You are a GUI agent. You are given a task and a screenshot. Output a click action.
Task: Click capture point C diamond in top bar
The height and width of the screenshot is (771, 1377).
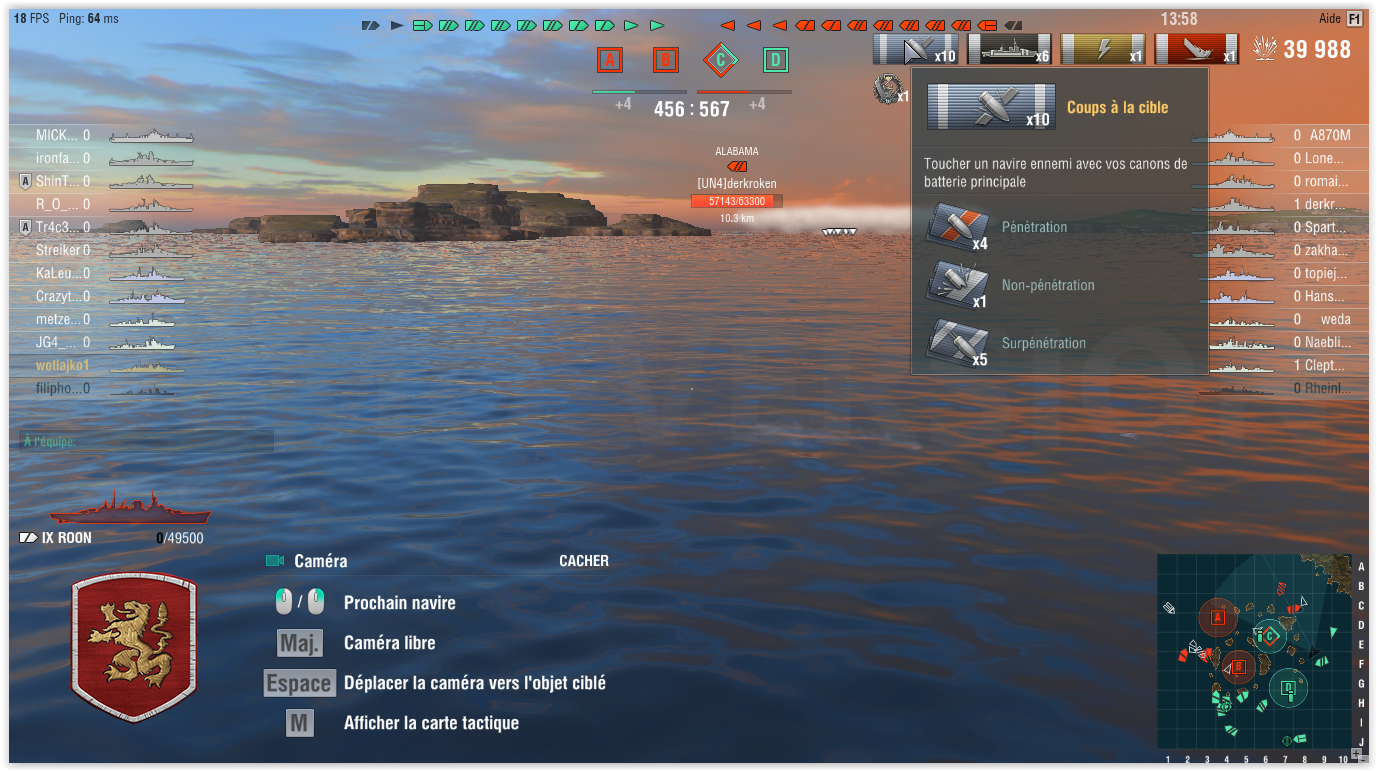click(720, 61)
